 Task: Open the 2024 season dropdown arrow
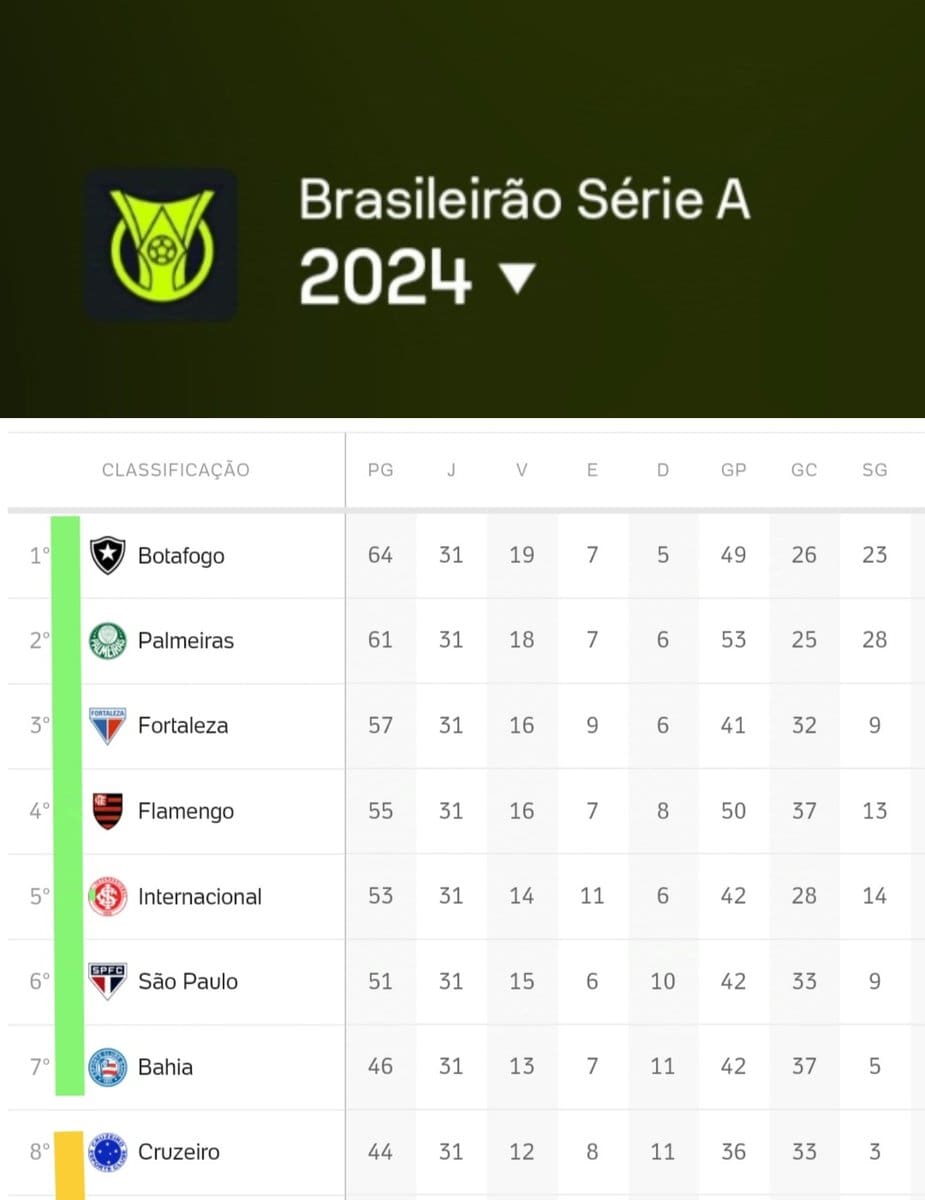(x=517, y=278)
